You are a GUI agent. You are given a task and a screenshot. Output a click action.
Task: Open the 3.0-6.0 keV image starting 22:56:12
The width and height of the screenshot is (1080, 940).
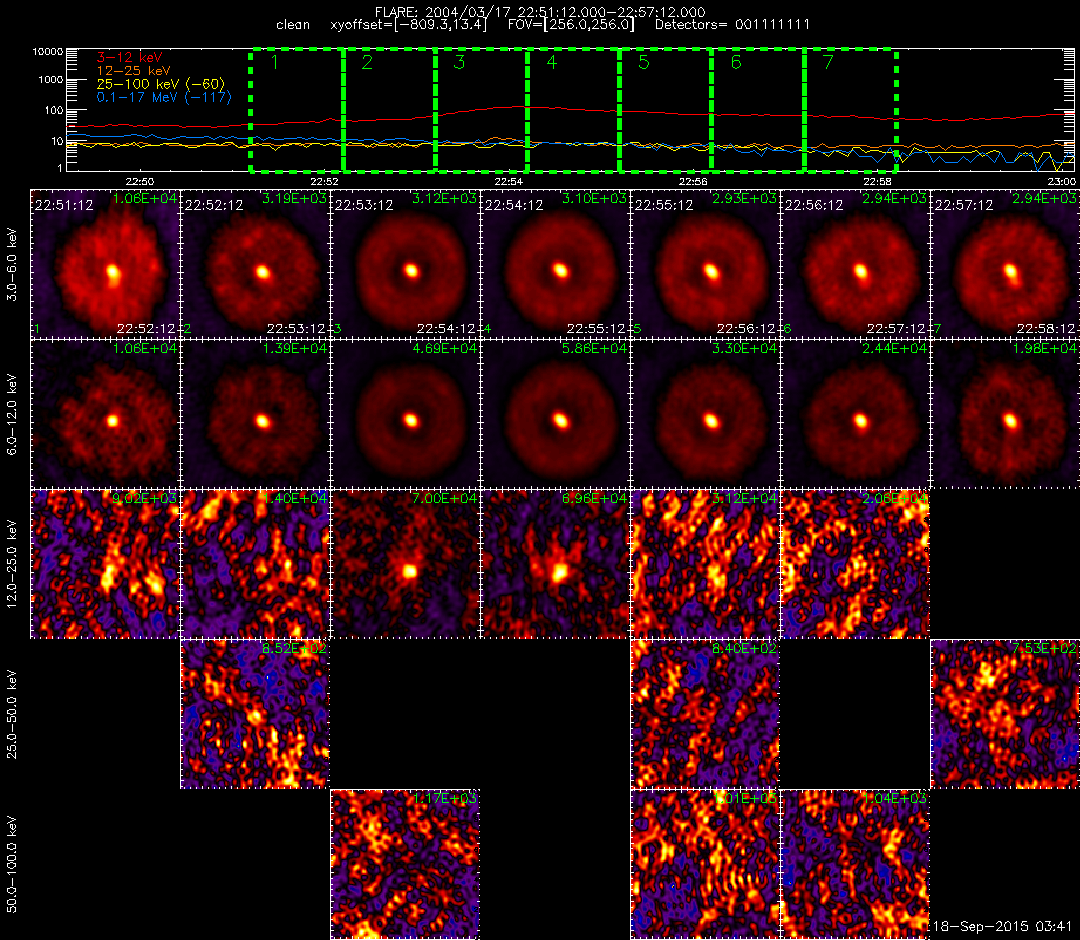(855, 264)
